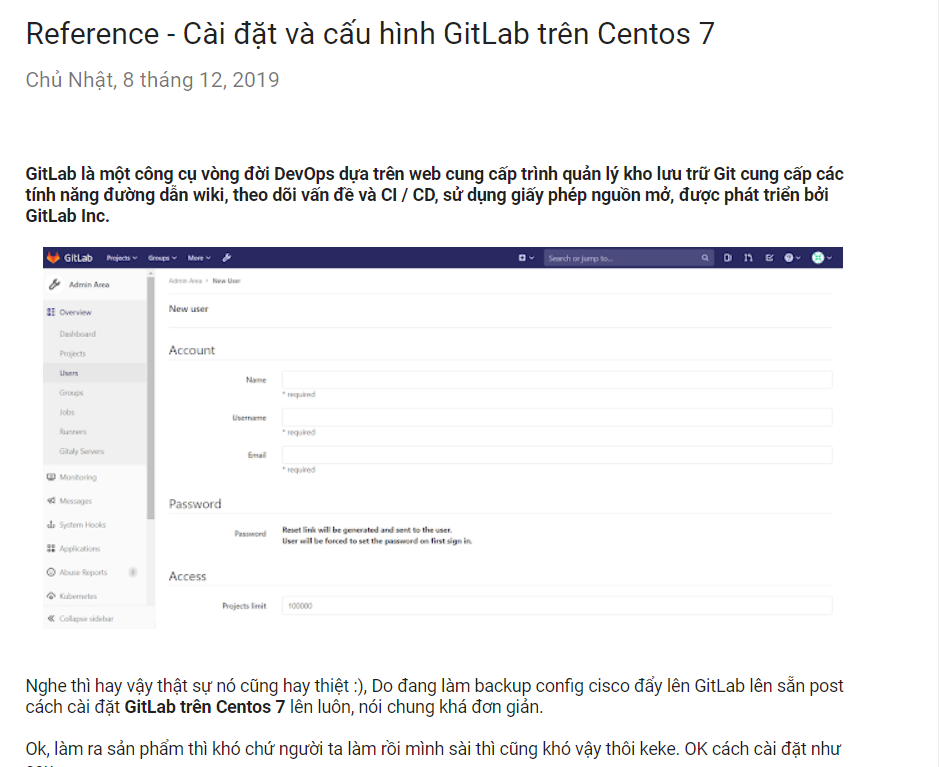The image size is (939, 767).
Task: Open the Merge Requests icon
Action: point(749,257)
